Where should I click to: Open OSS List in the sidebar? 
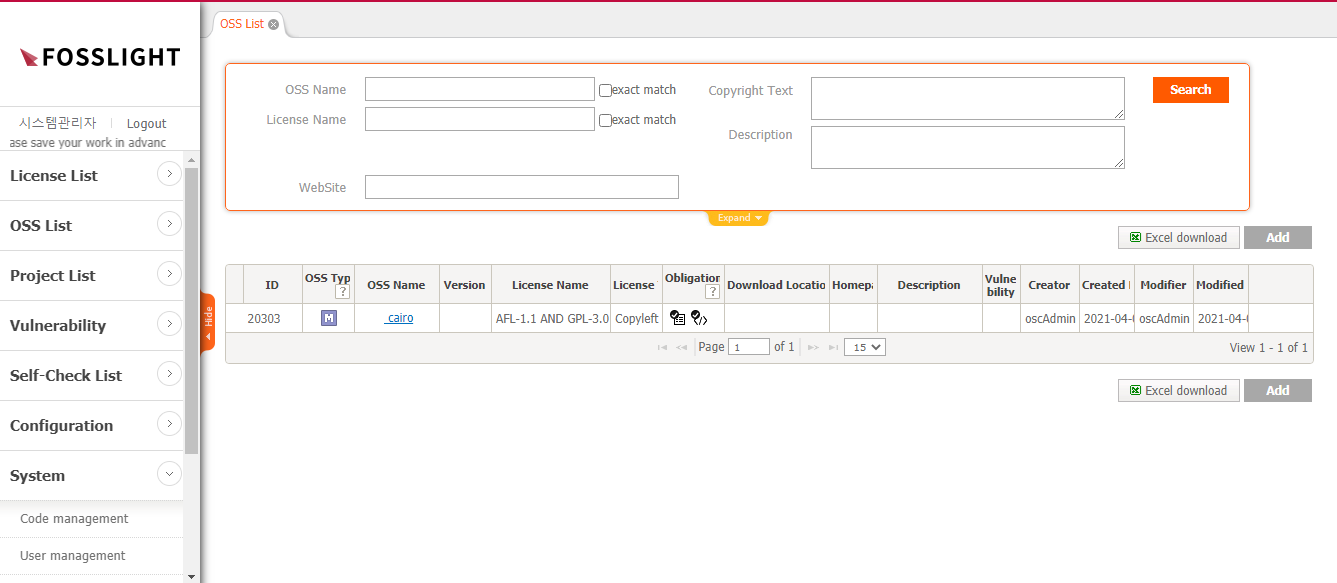41,226
